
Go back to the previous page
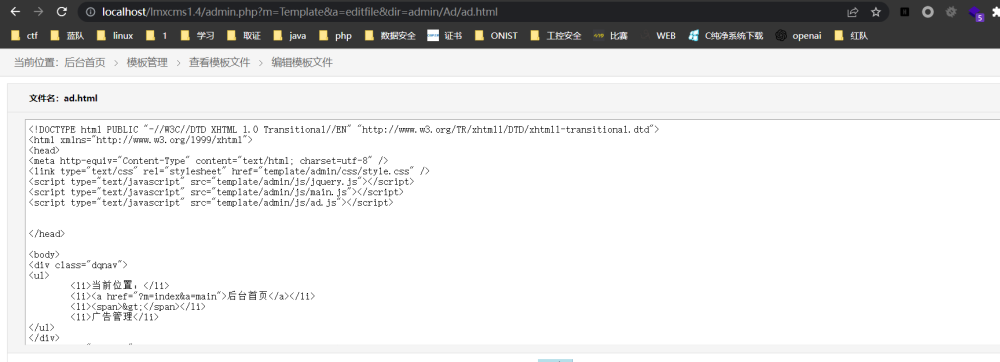15,11
